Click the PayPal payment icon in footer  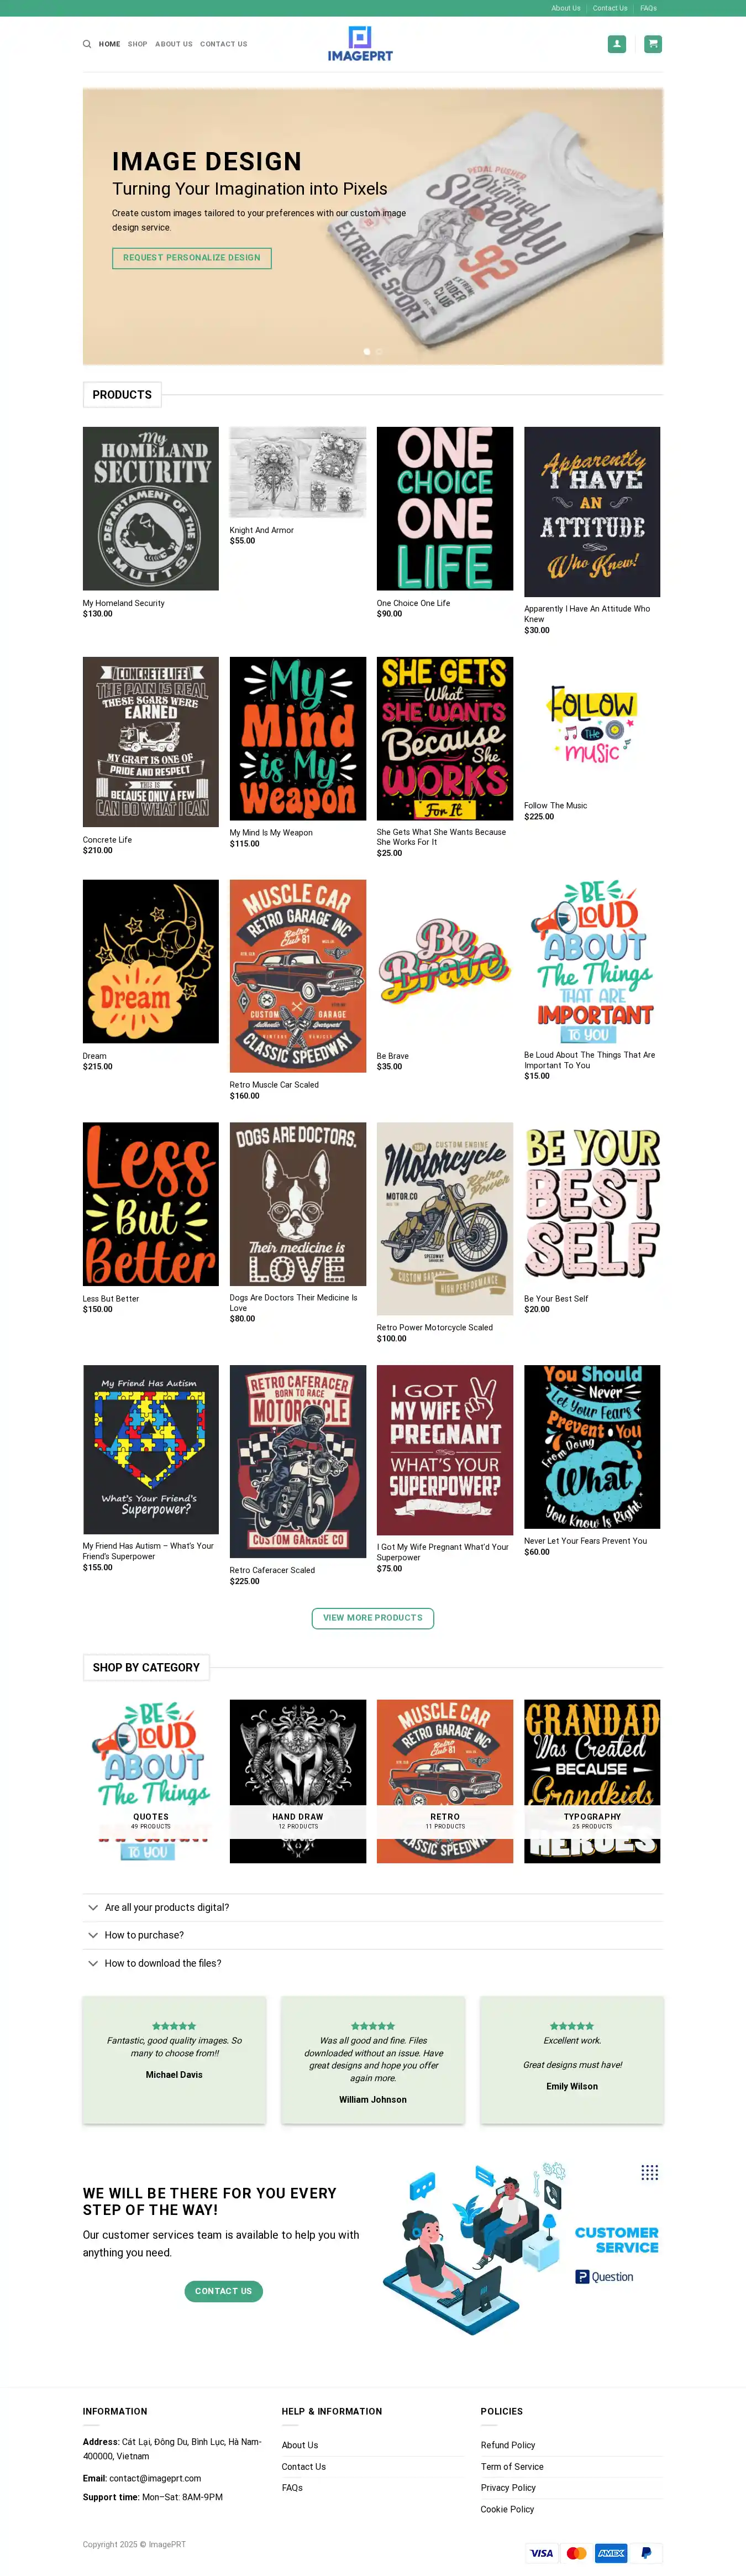646,2552
